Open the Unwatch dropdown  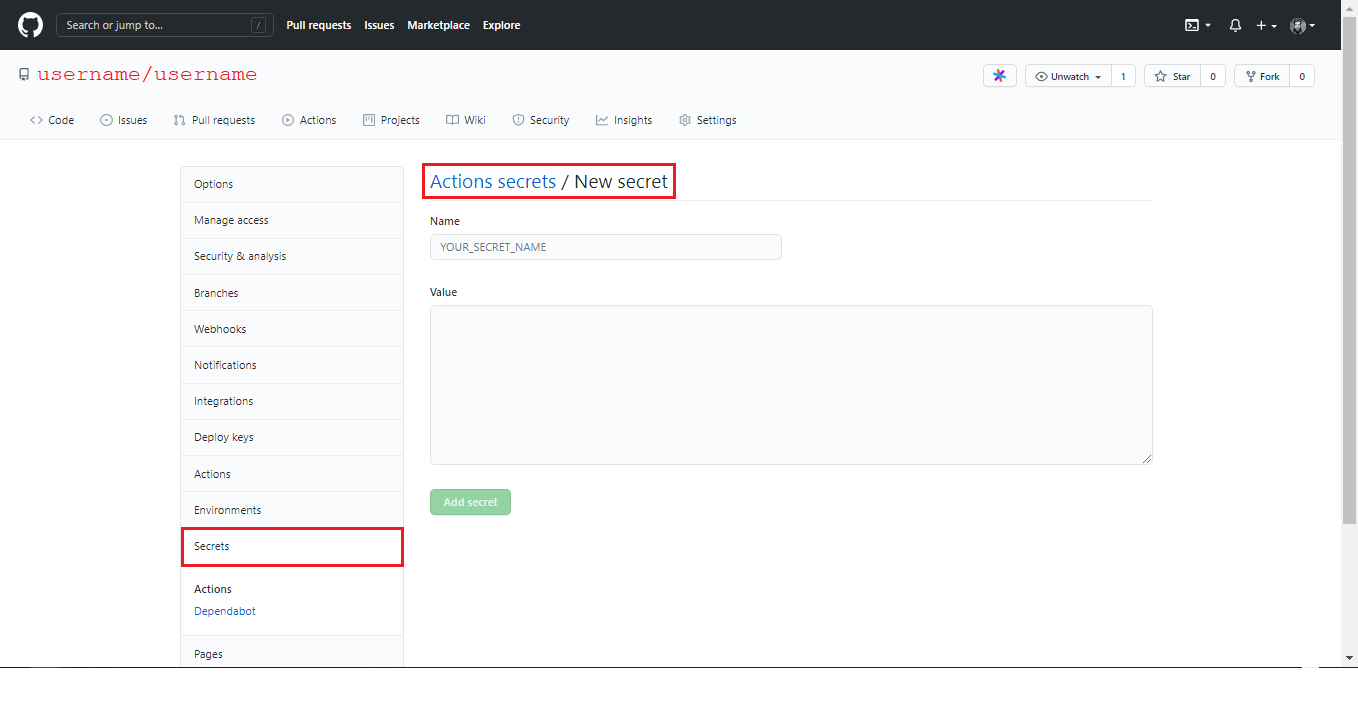(x=1067, y=75)
